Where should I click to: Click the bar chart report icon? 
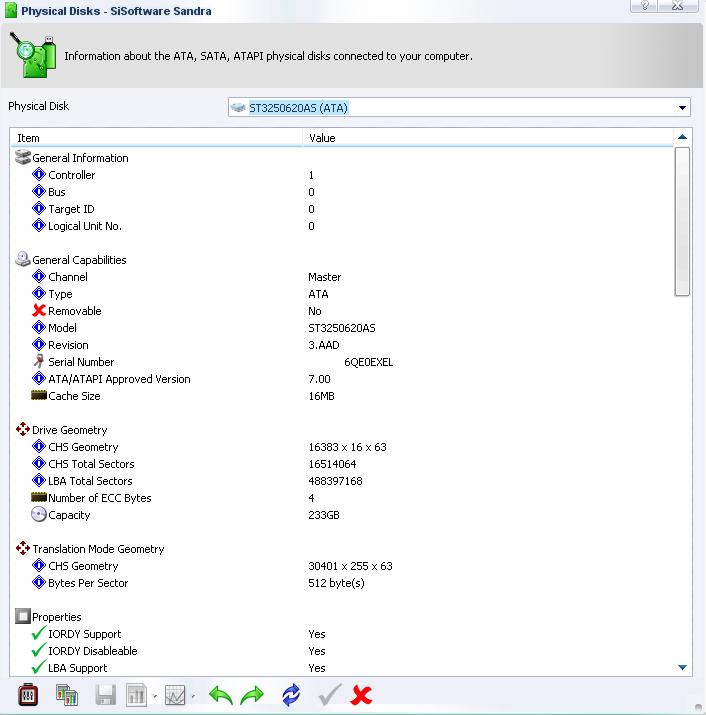(136, 695)
